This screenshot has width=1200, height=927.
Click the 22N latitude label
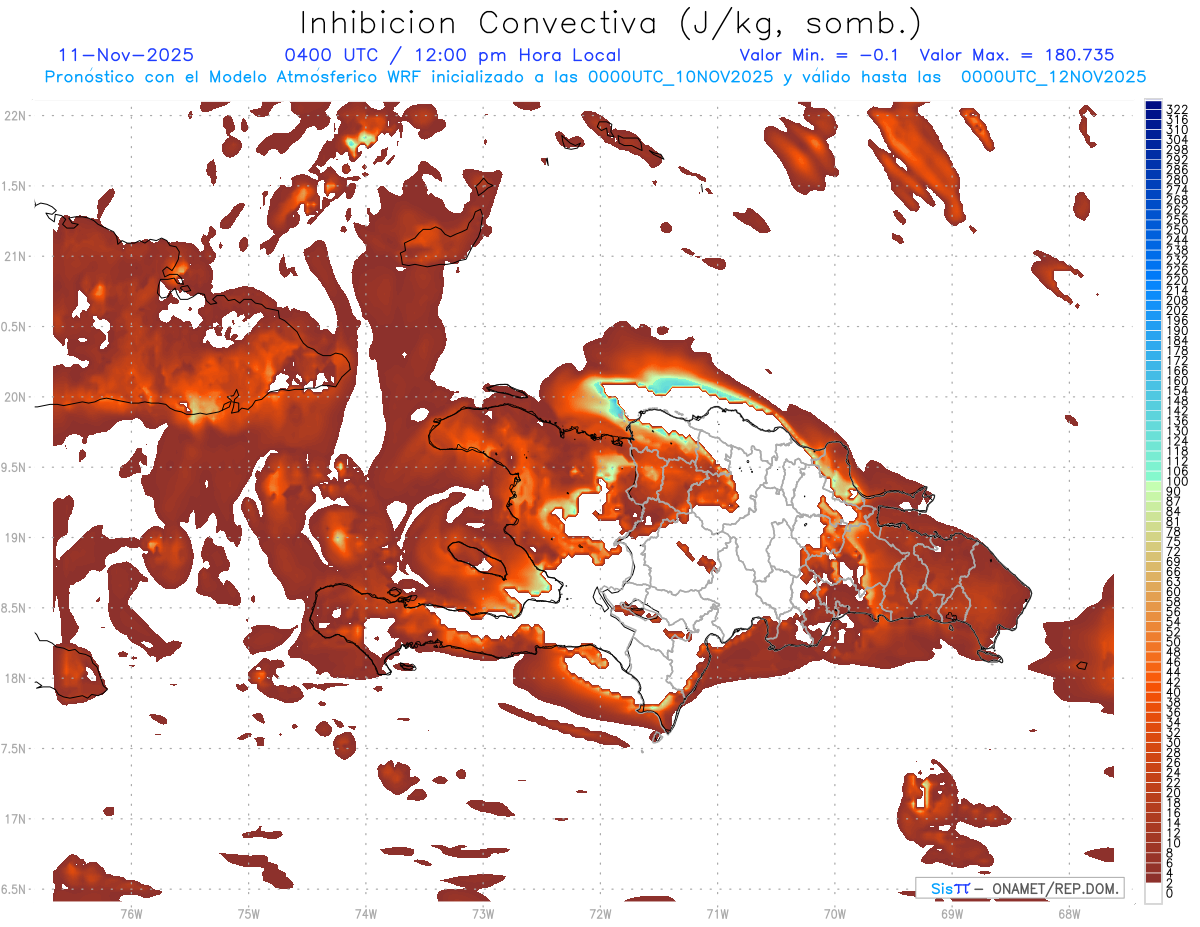point(16,116)
